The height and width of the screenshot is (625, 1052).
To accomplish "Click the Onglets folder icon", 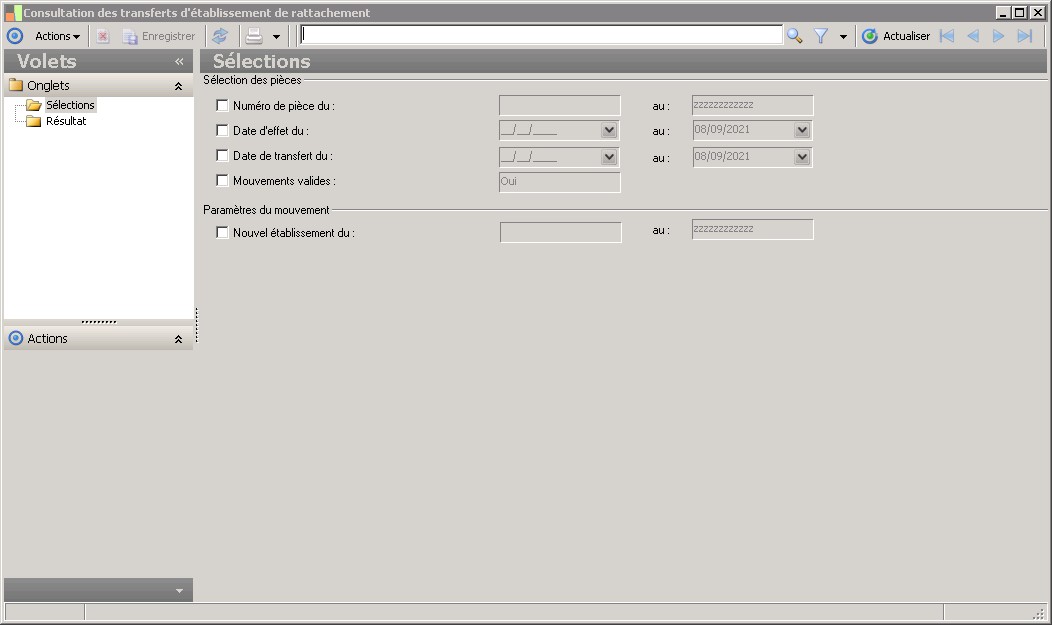I will (x=16, y=85).
